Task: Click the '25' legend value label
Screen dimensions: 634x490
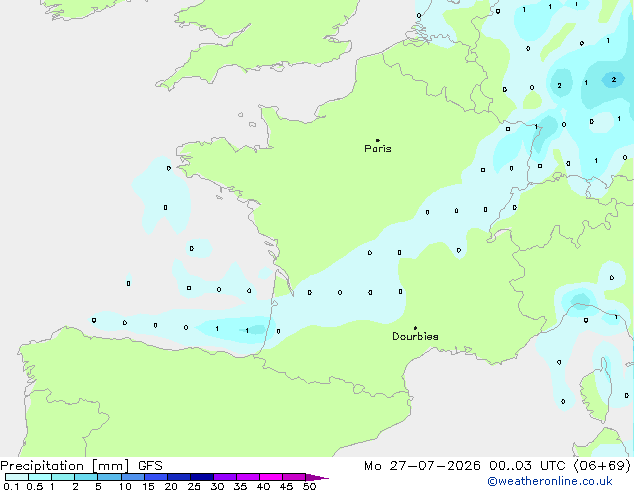Action: pyautogui.click(x=194, y=486)
